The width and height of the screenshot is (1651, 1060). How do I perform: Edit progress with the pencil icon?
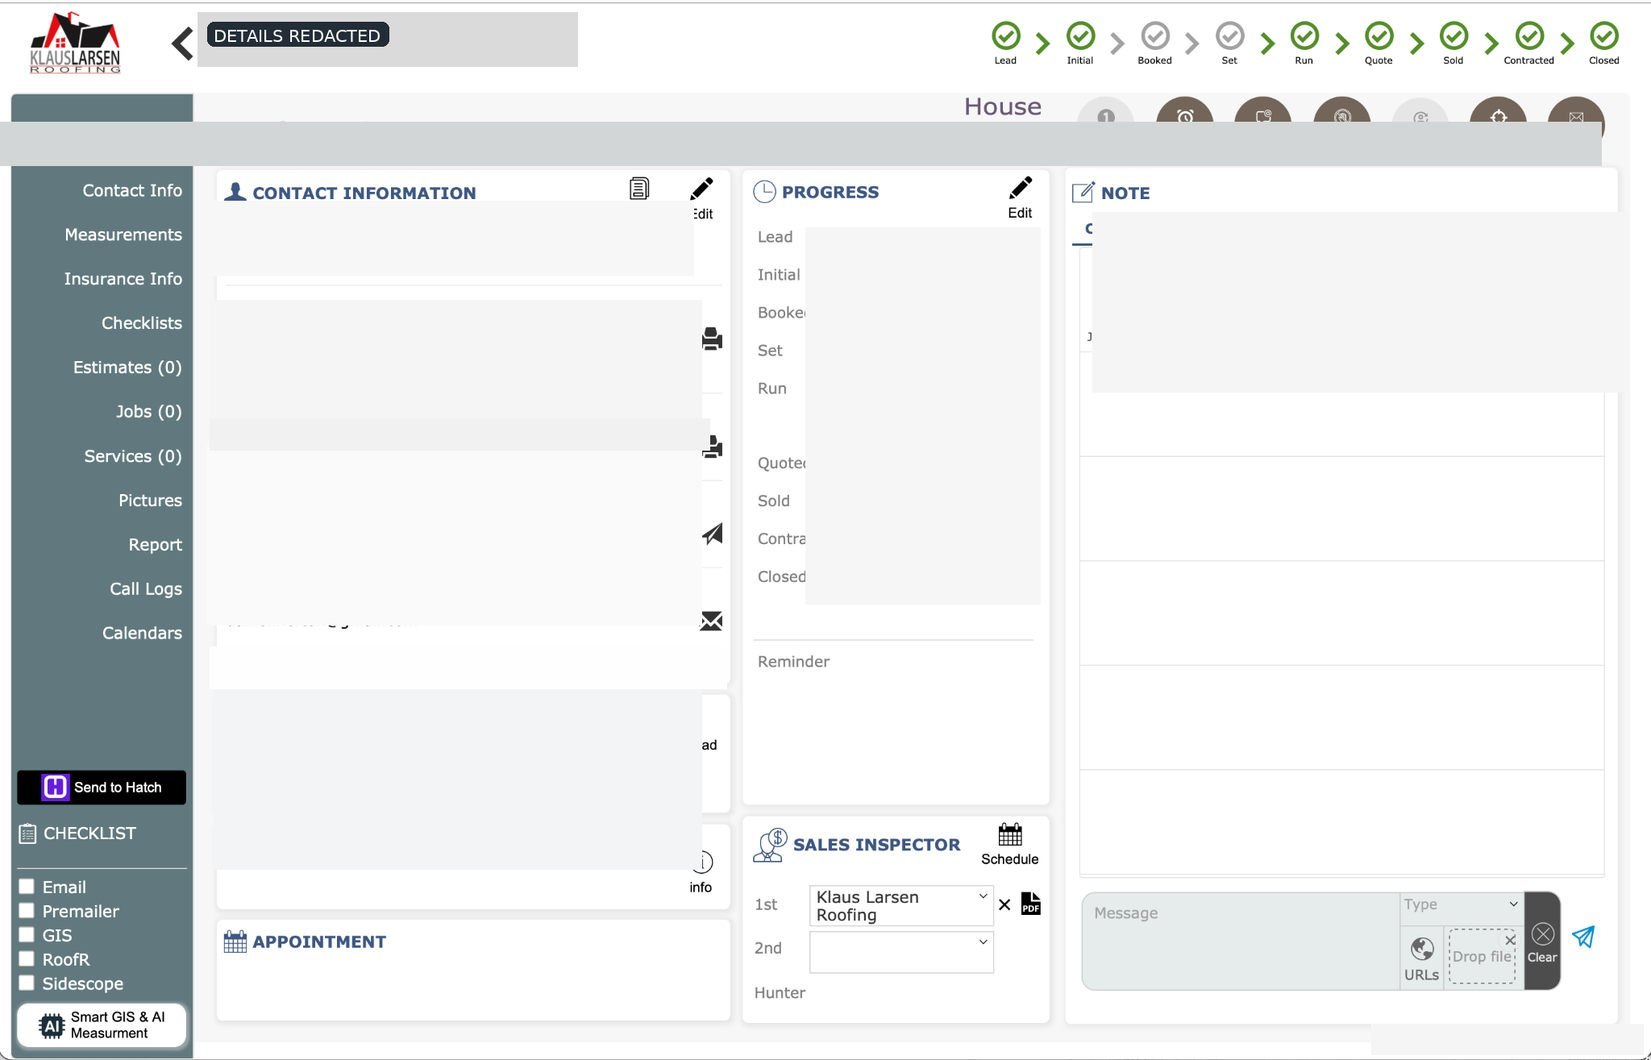(1020, 187)
